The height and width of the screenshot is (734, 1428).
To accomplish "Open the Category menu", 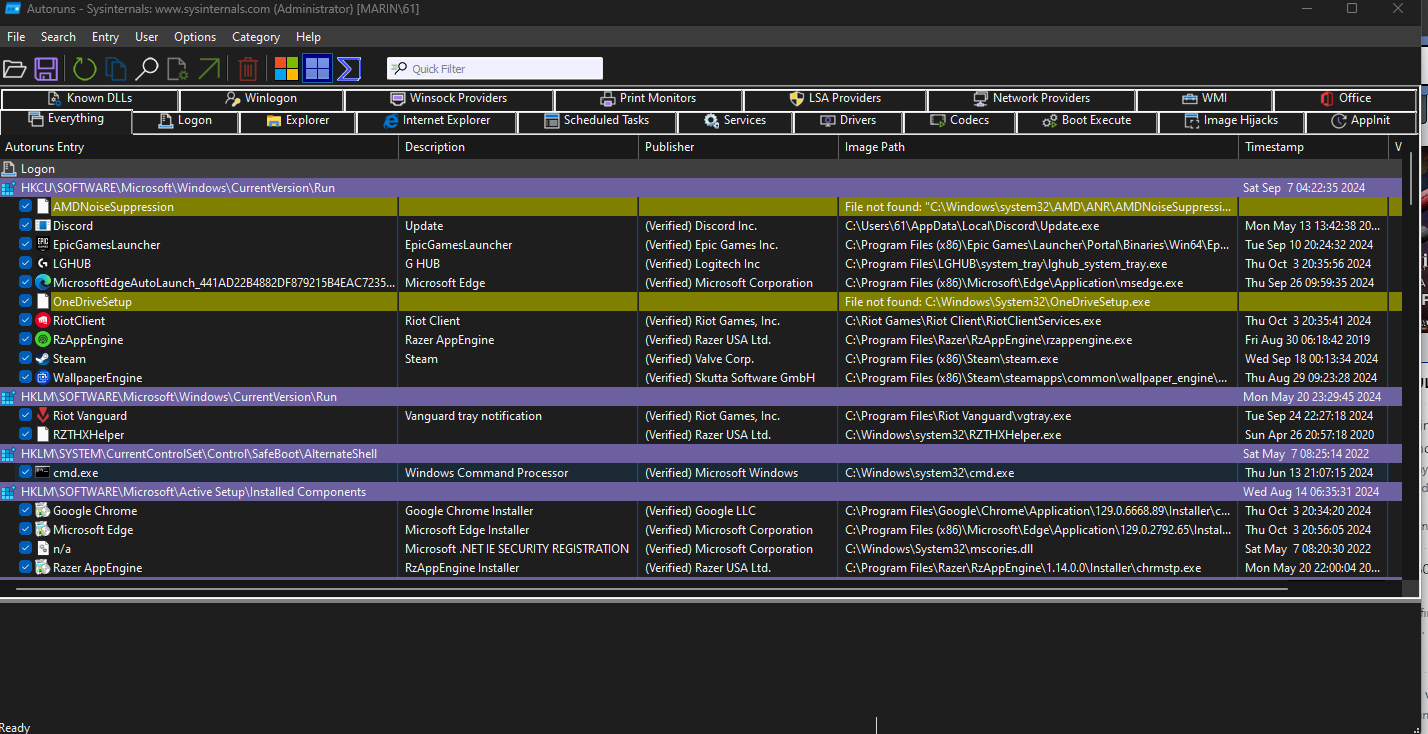I will (x=256, y=37).
